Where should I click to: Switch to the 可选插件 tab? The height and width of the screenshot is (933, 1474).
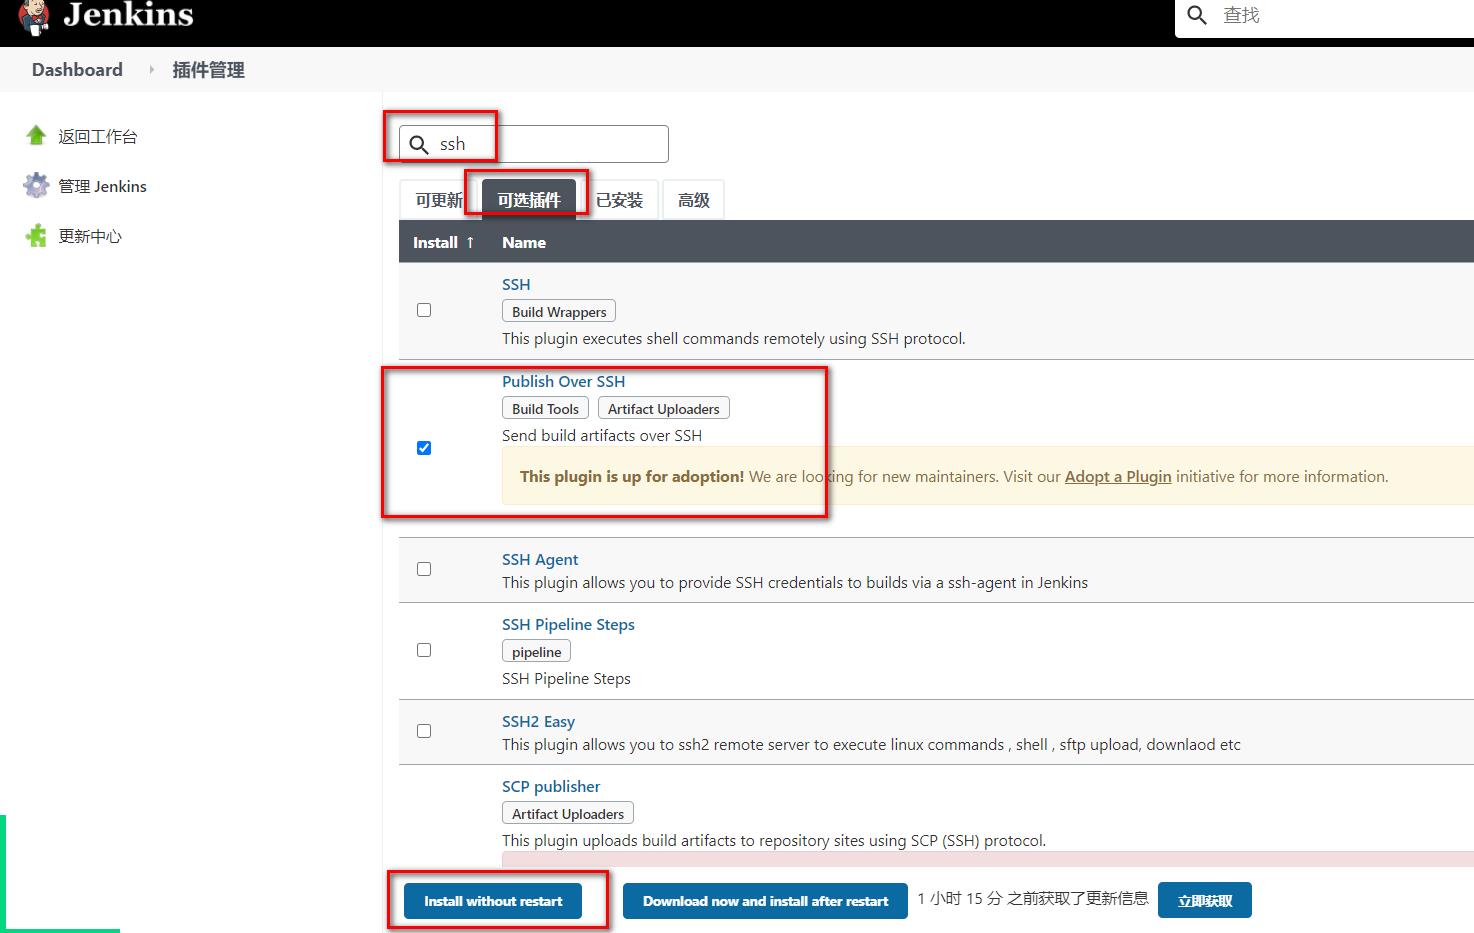(x=529, y=200)
